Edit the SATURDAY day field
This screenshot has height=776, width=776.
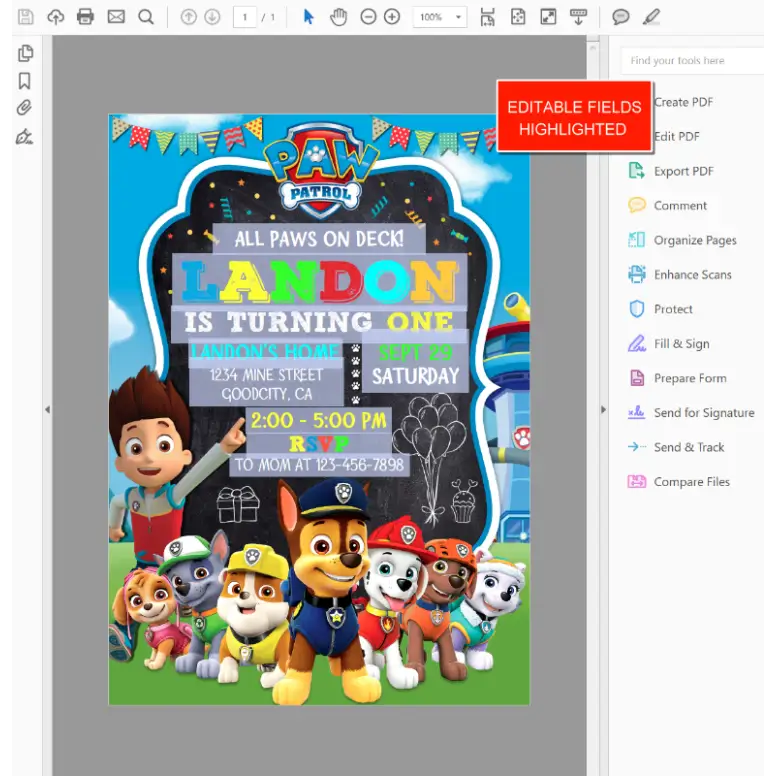pos(415,378)
